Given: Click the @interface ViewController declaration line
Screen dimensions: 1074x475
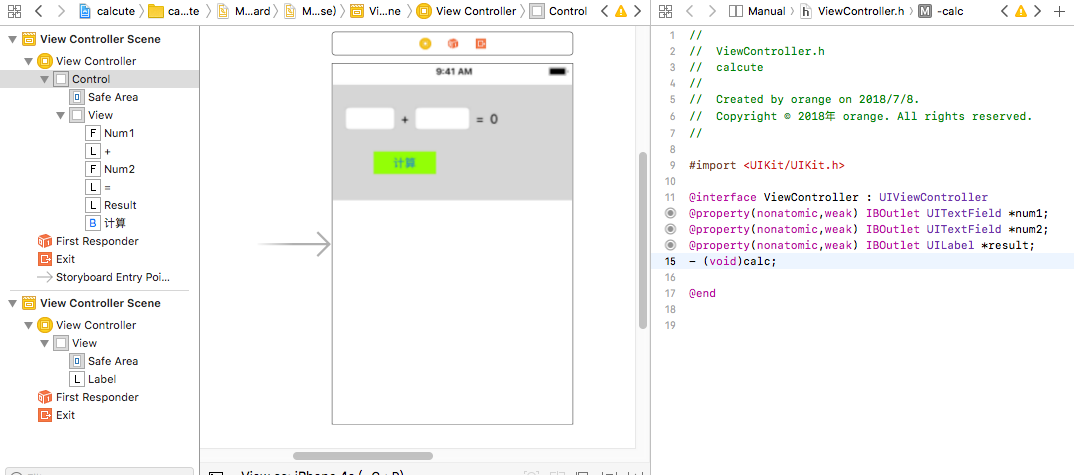Looking at the screenshot, I should click(838, 197).
